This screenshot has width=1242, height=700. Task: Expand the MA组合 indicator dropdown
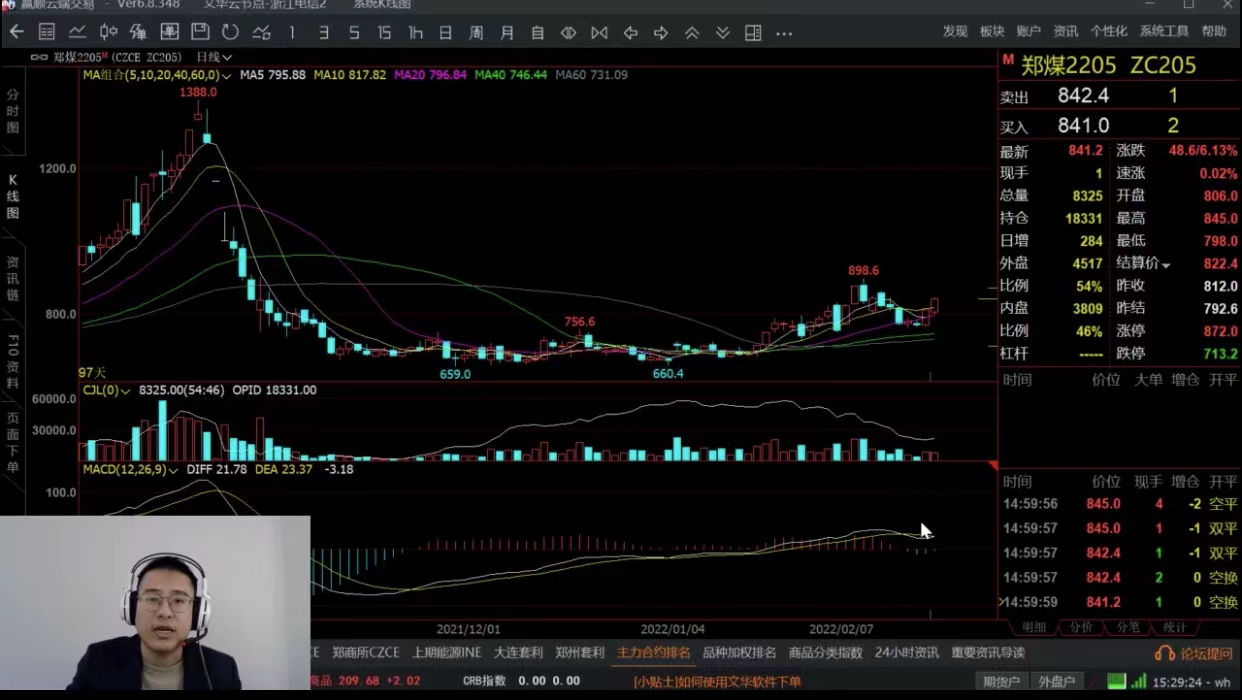click(x=228, y=75)
